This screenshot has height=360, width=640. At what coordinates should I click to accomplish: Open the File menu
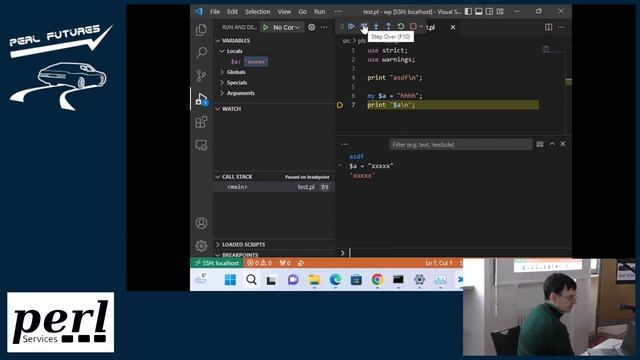click(x=215, y=11)
